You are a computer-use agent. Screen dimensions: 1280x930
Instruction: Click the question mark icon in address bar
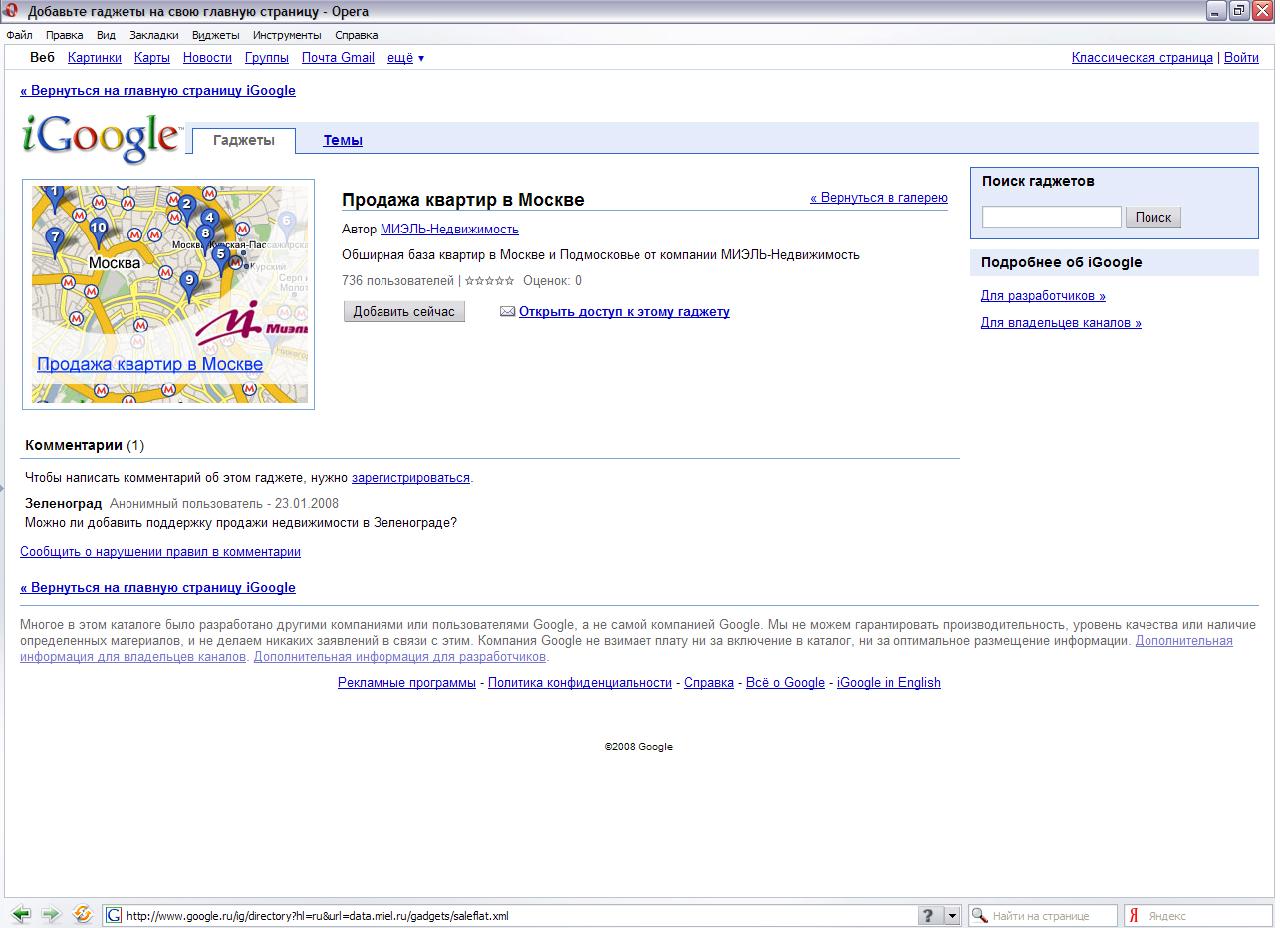[929, 915]
